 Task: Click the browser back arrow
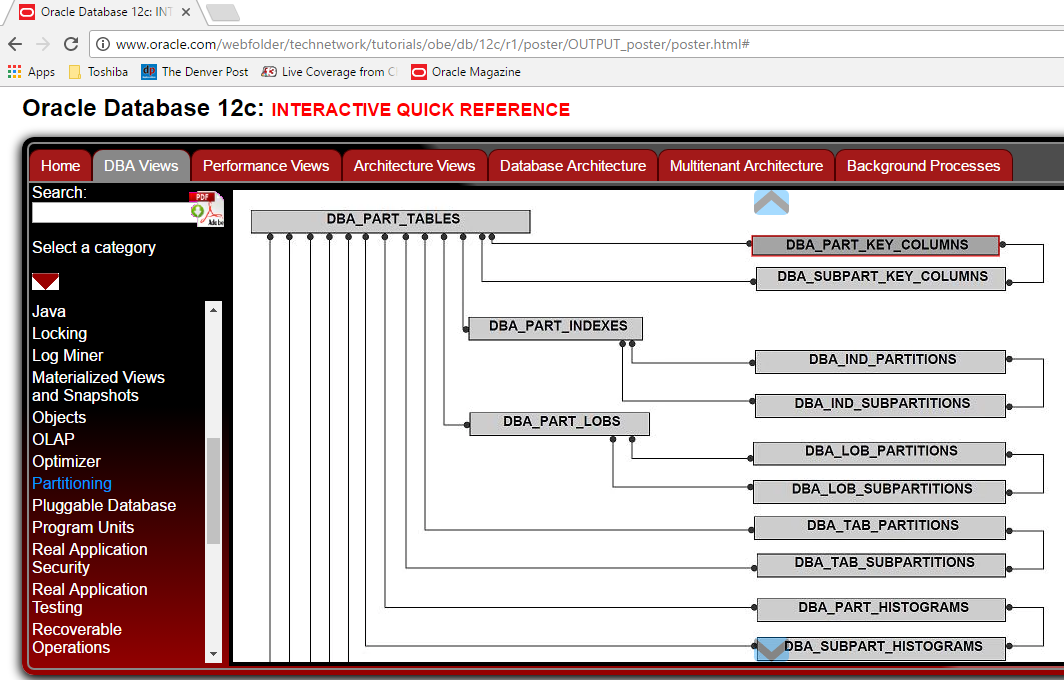(15, 44)
